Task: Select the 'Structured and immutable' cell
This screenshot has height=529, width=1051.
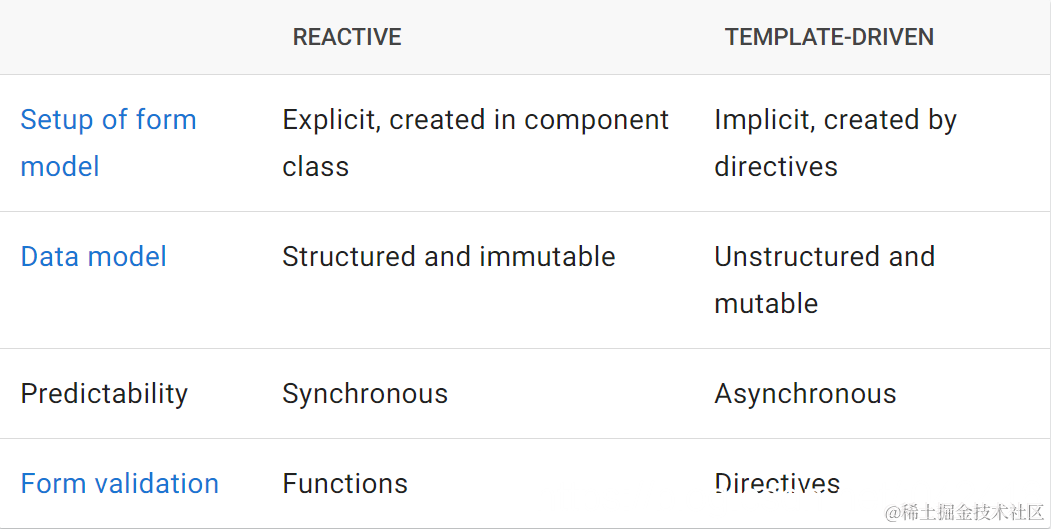Action: click(x=448, y=257)
